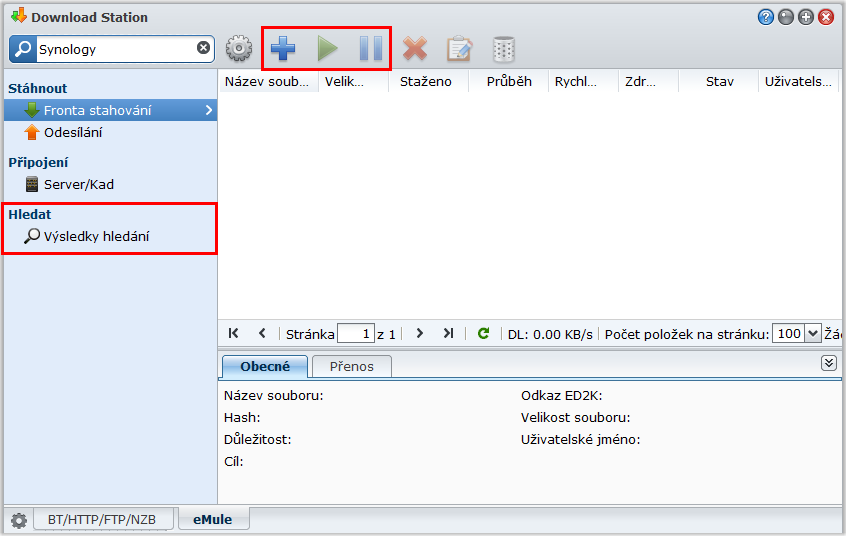Sort by the Stav column header
The image size is (846, 536).
coord(719,82)
